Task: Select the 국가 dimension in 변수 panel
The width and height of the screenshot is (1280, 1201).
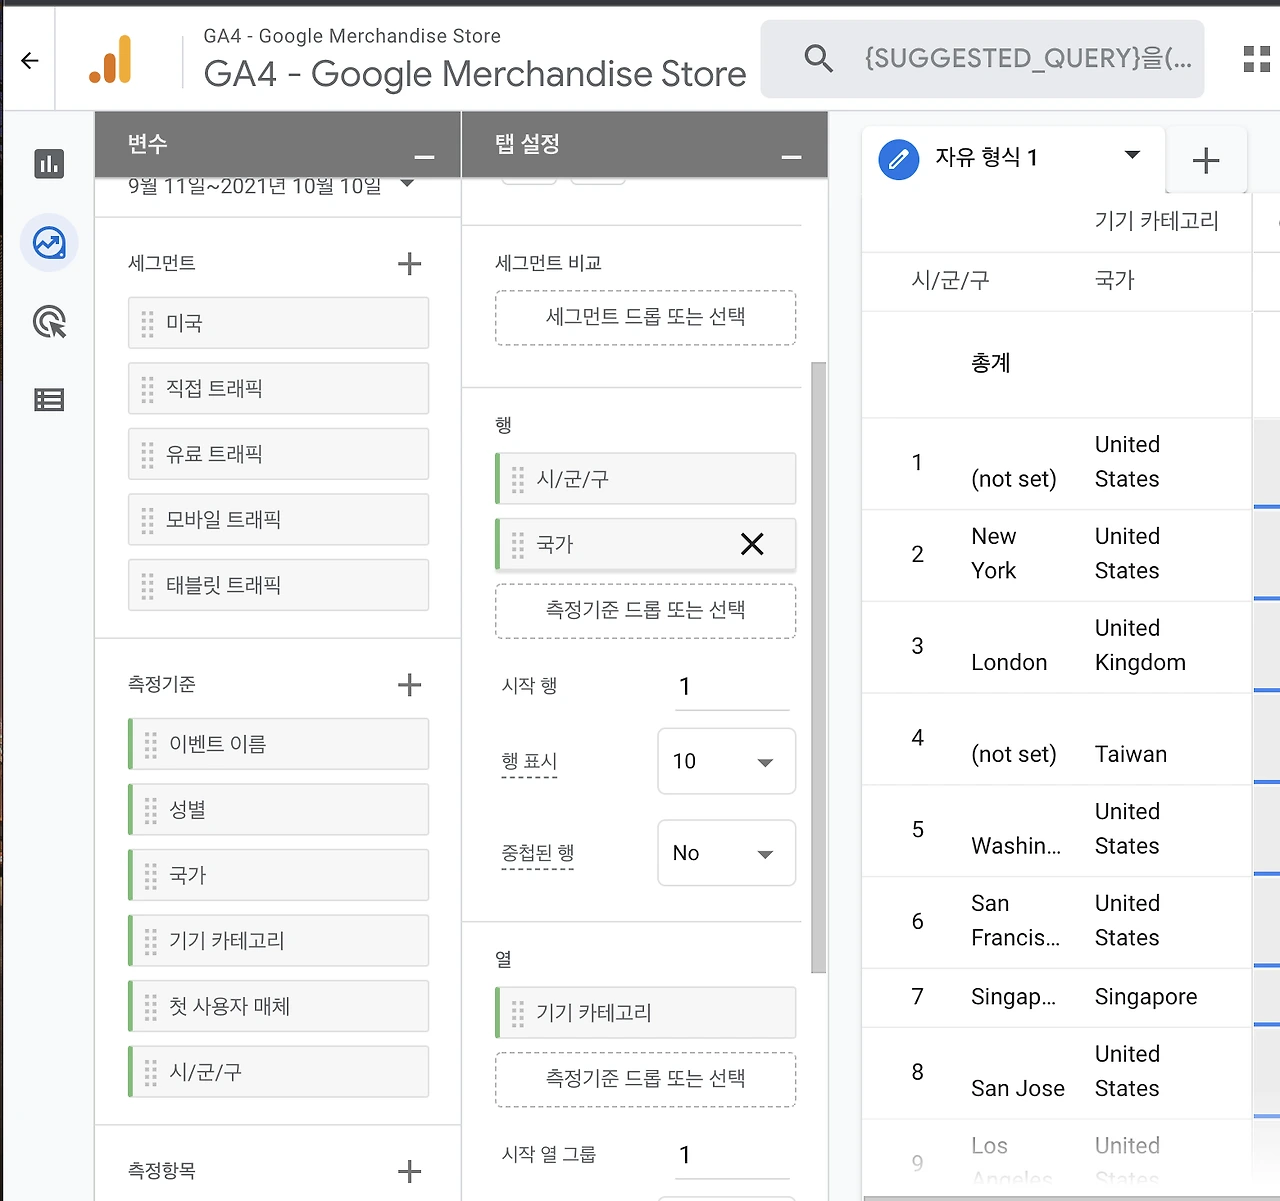Action: pyautogui.click(x=279, y=875)
